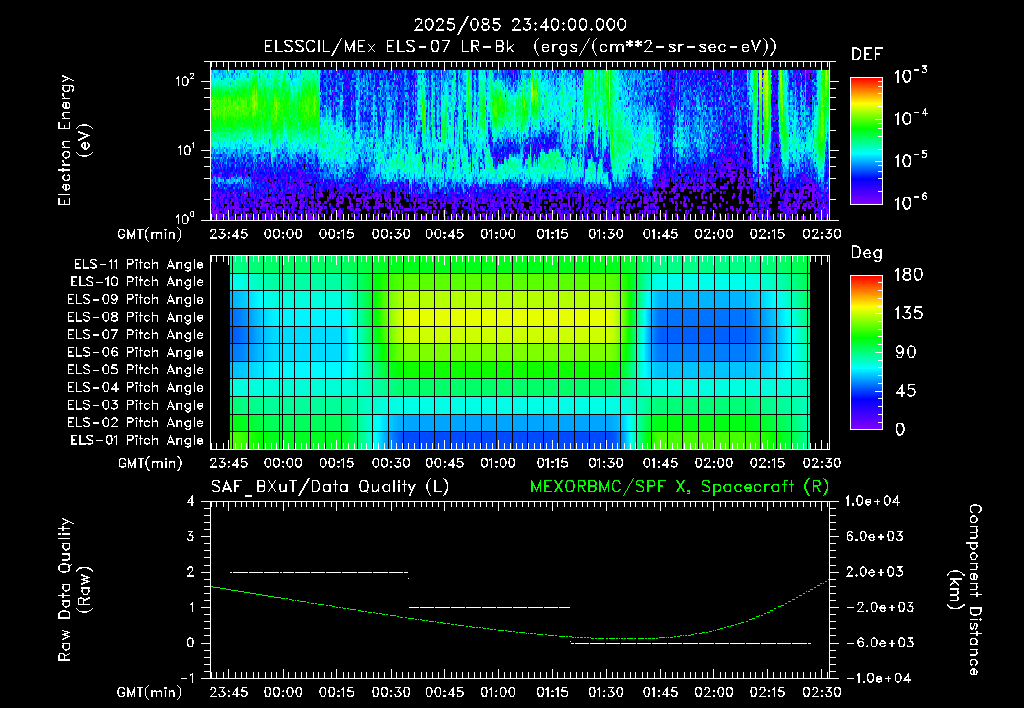Click the Component Distance (km) axis label
Image resolution: width=1024 pixels, height=708 pixels.
click(965, 589)
